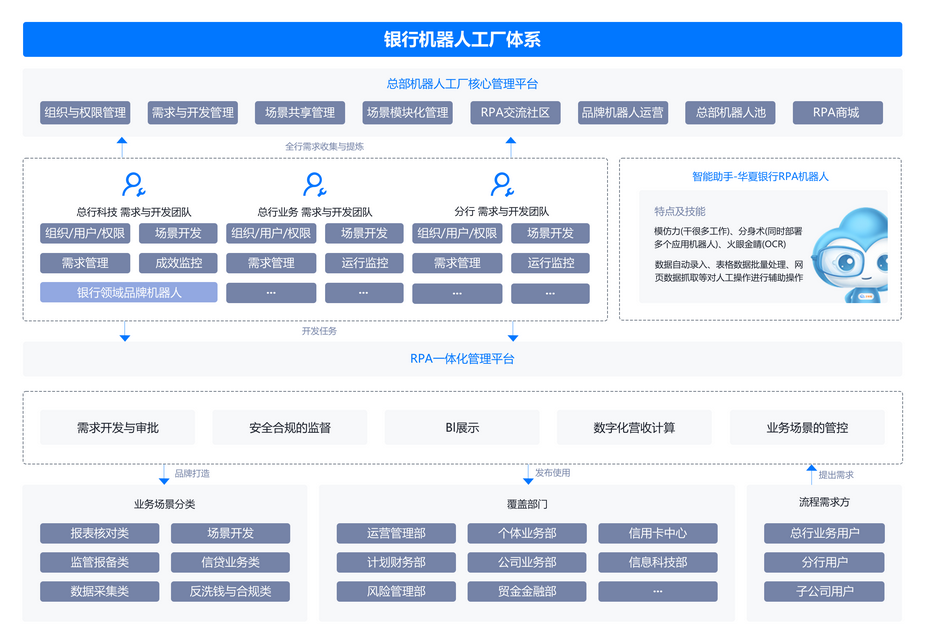Click the user-wrench icon above 总行科技 team
Image resolution: width=927 pixels, height=628 pixels.
click(x=134, y=185)
